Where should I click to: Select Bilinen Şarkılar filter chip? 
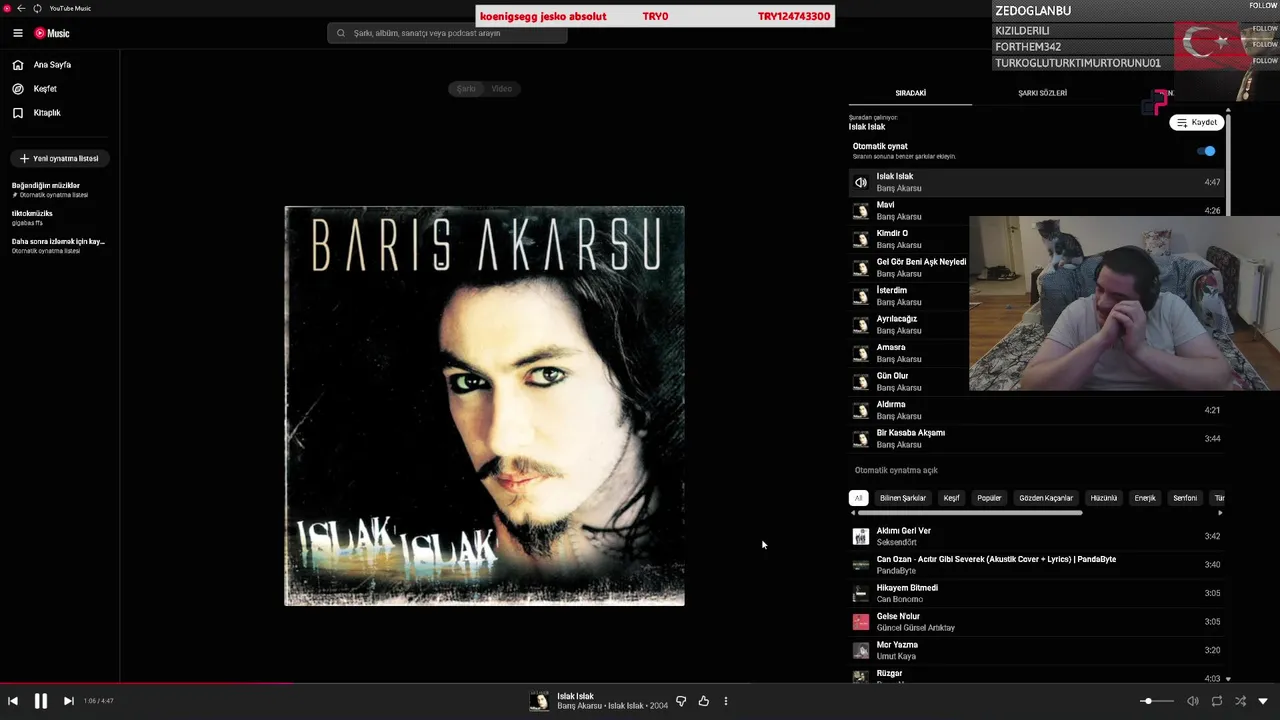[903, 498]
